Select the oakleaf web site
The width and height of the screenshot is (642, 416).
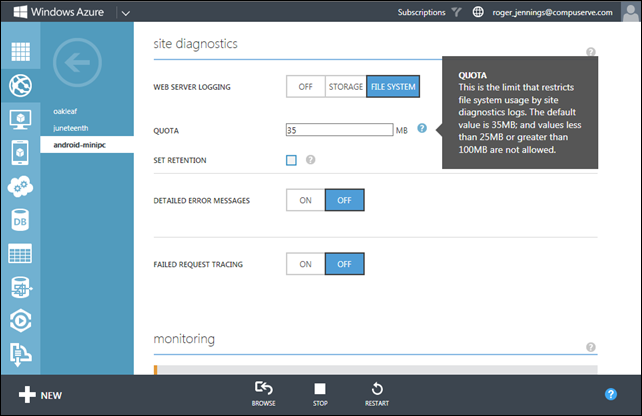coord(65,111)
